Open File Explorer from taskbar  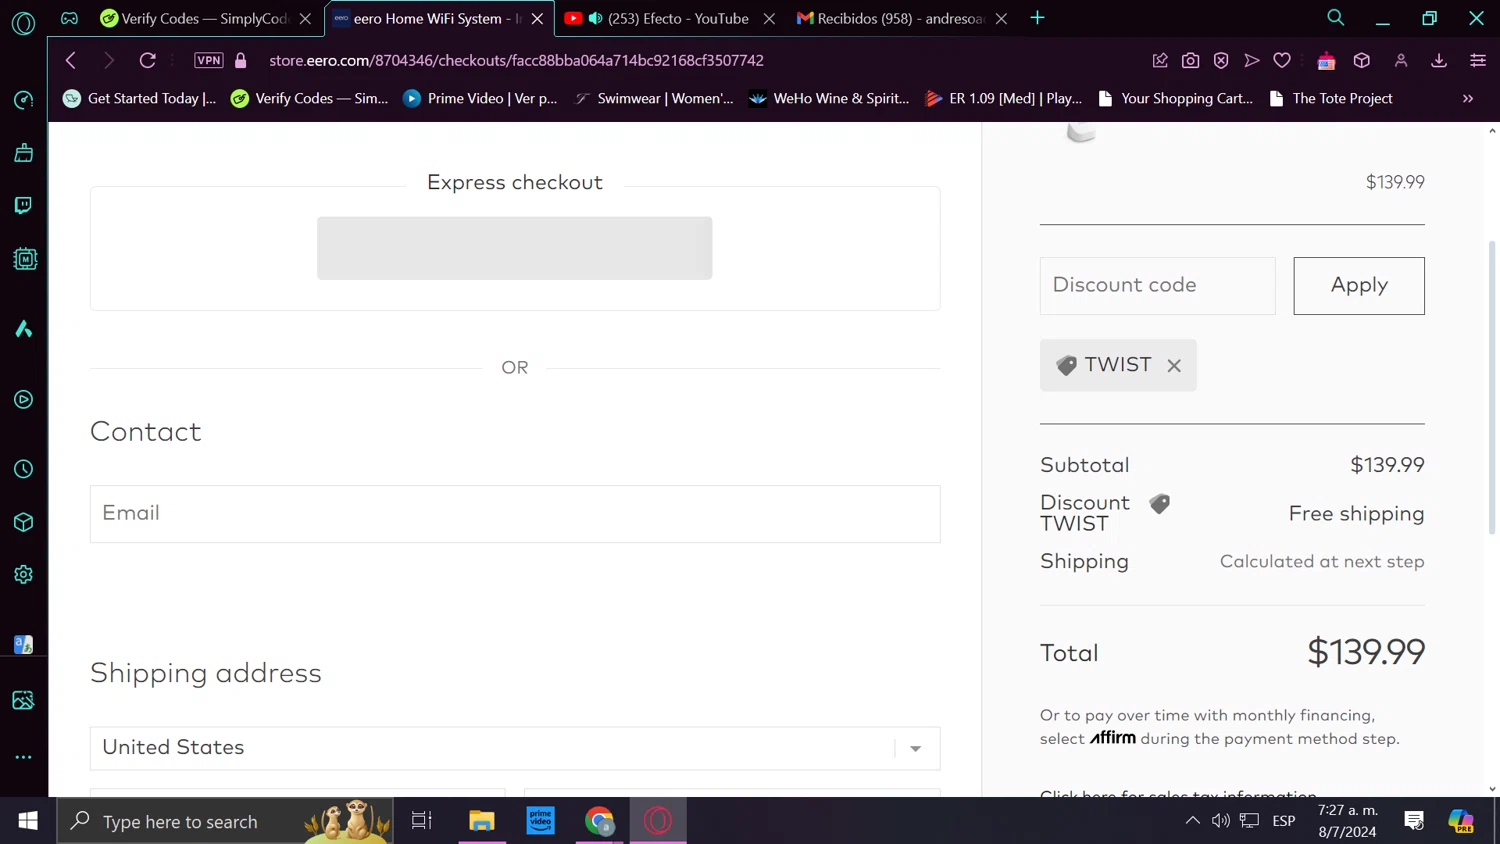pyautogui.click(x=482, y=821)
